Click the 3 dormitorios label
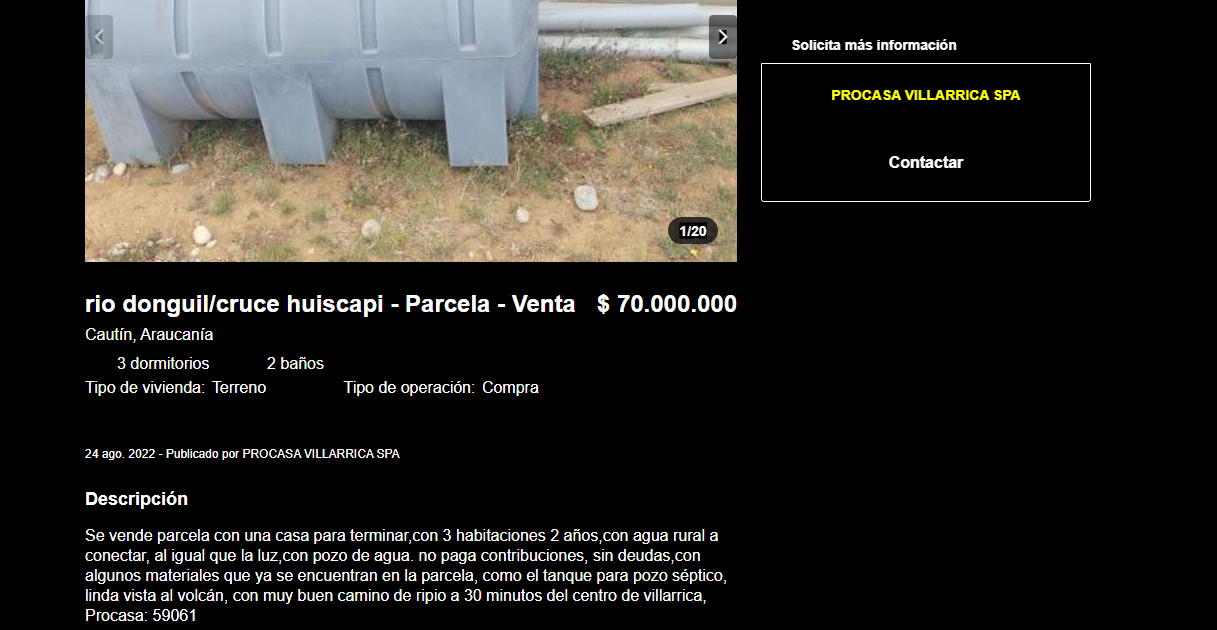 tap(163, 363)
